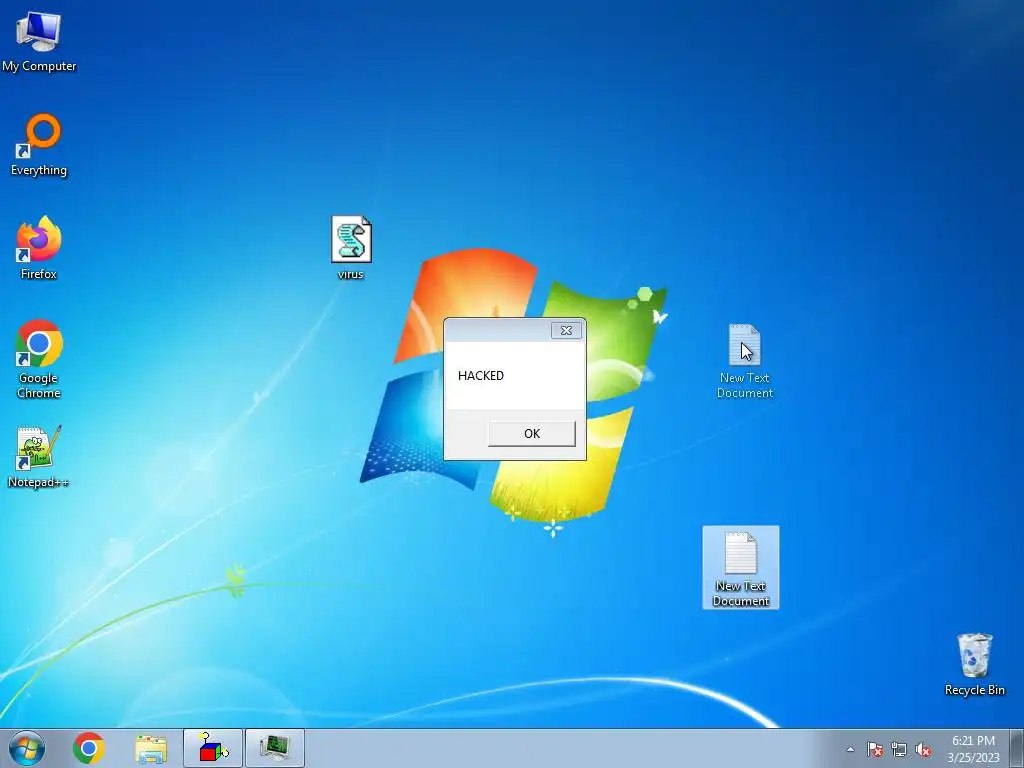Open Chrome from the taskbar
The image size is (1024, 768).
click(x=89, y=748)
